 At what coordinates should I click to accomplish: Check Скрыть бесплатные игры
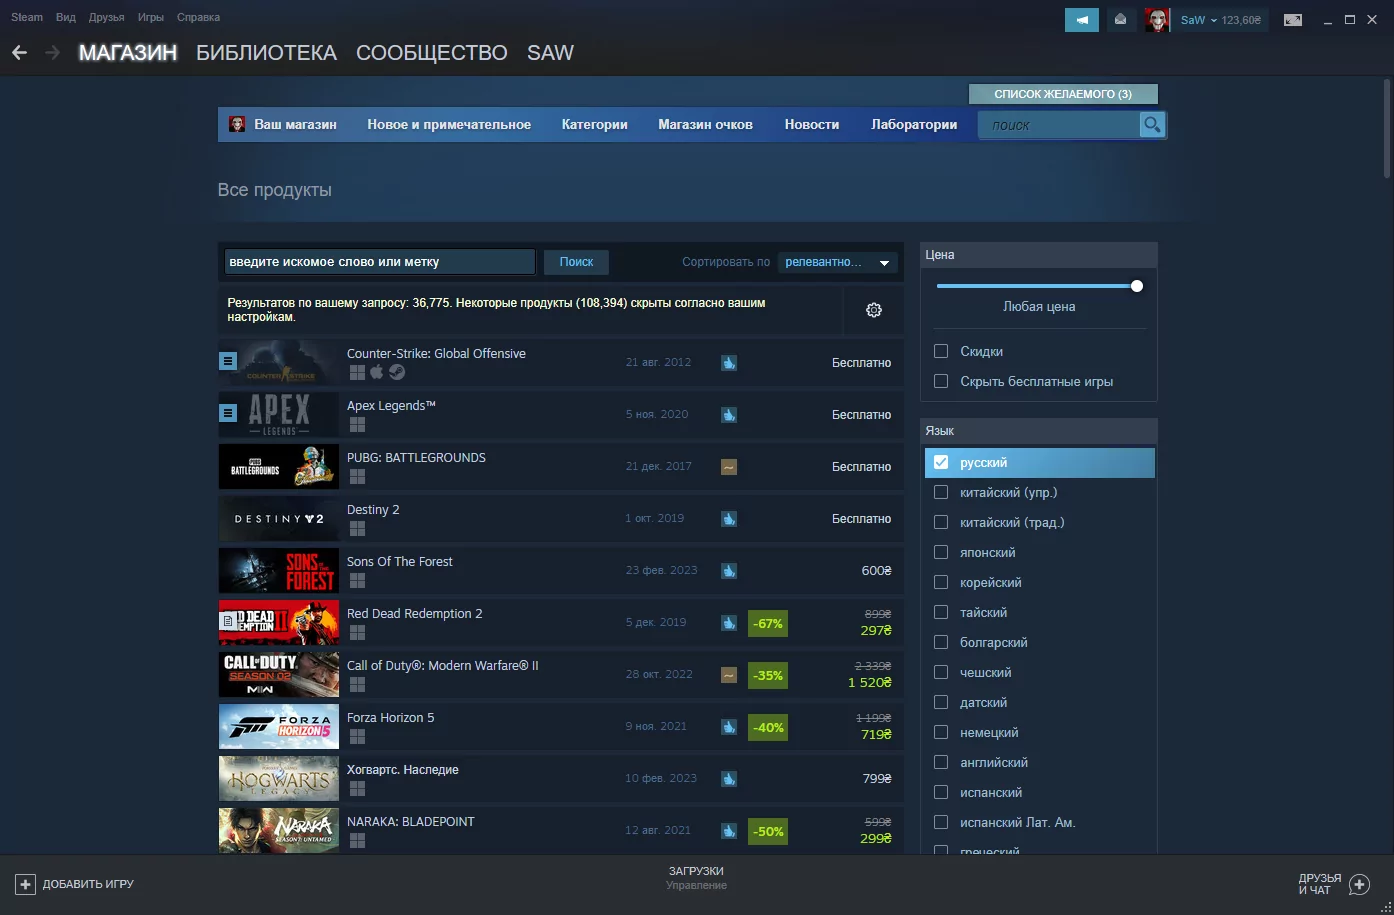(941, 381)
